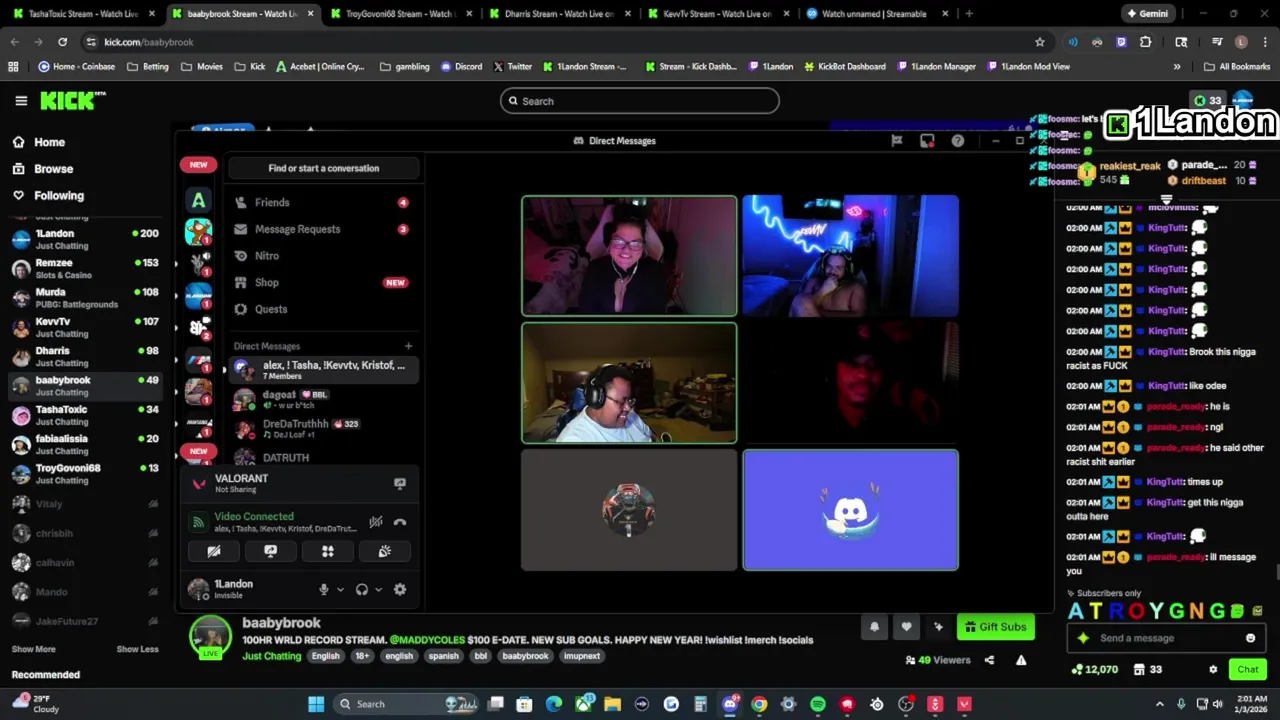The height and width of the screenshot is (720, 1280).
Task: Open the Chrome three-dot menu
Action: click(x=1265, y=42)
